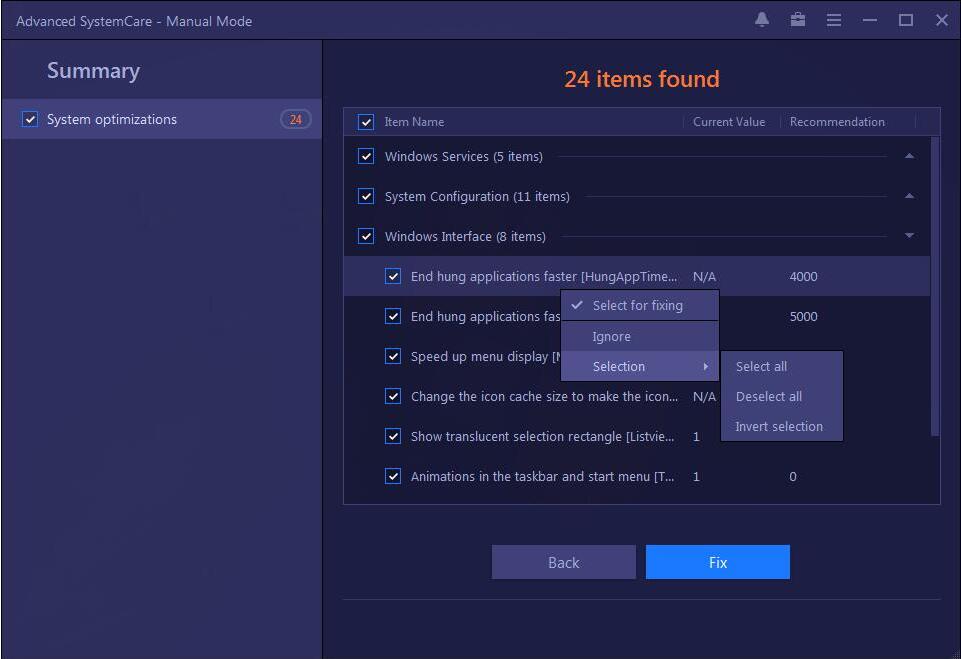The width and height of the screenshot is (961, 659).
Task: Click the results list vertical scrollbar
Action: (x=935, y=286)
